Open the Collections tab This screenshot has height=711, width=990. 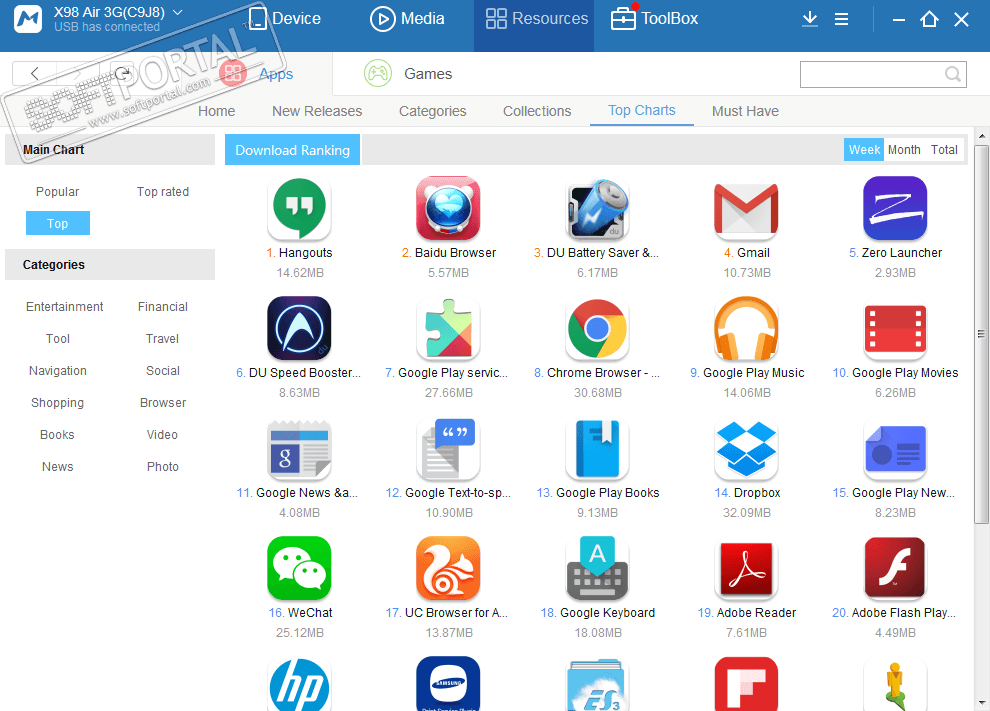click(x=537, y=111)
